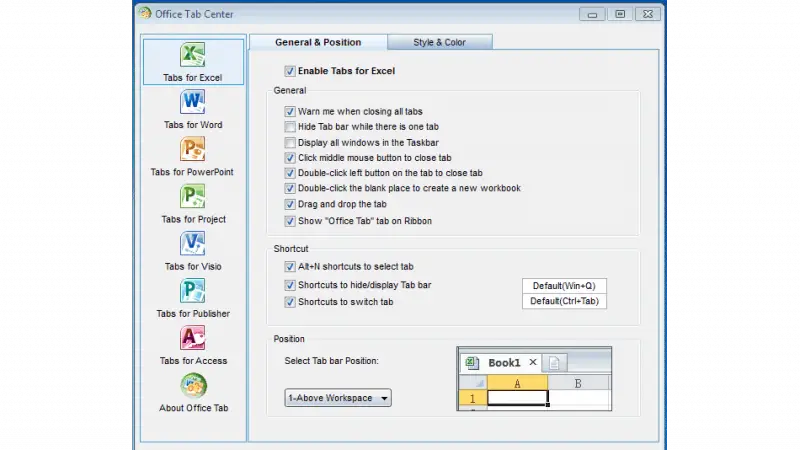Switch to the General & Position tab

[x=318, y=42]
